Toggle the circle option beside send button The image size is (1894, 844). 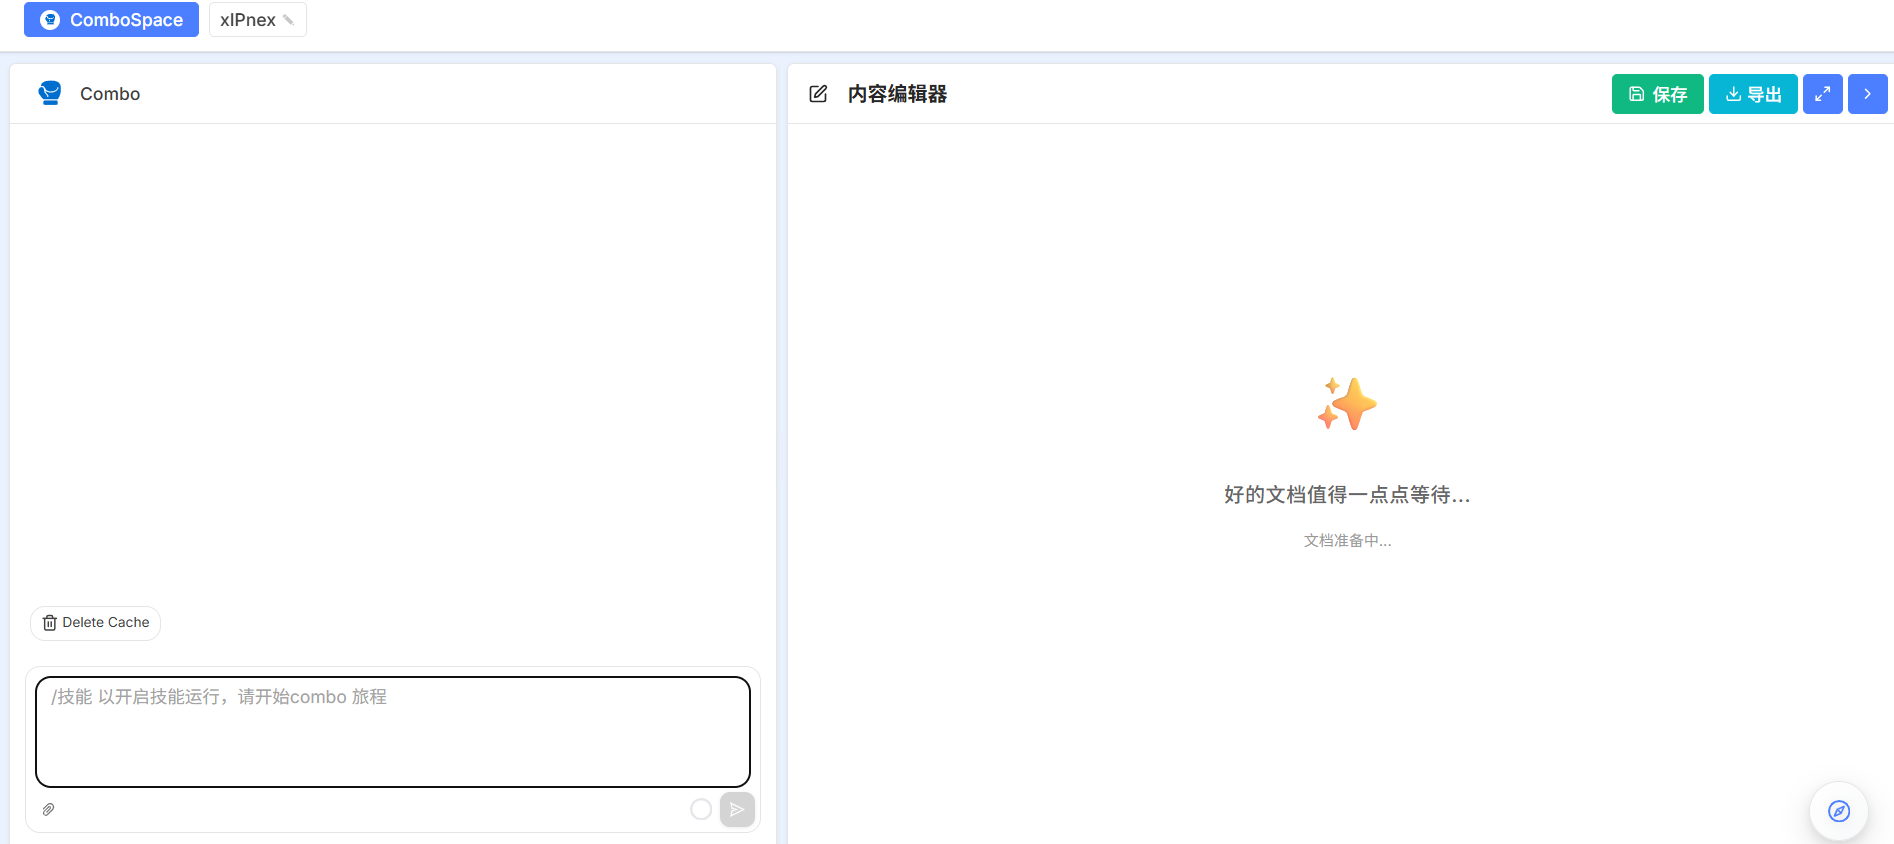coord(701,809)
